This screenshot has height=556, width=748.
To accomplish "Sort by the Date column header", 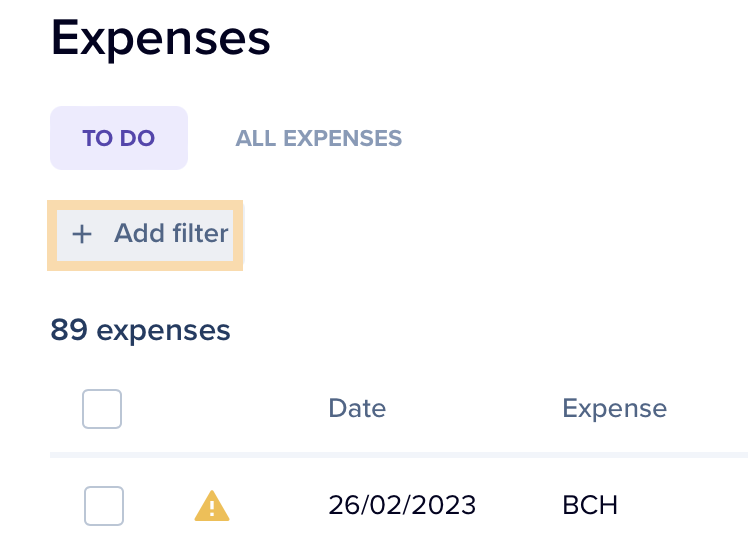I will (x=357, y=408).
